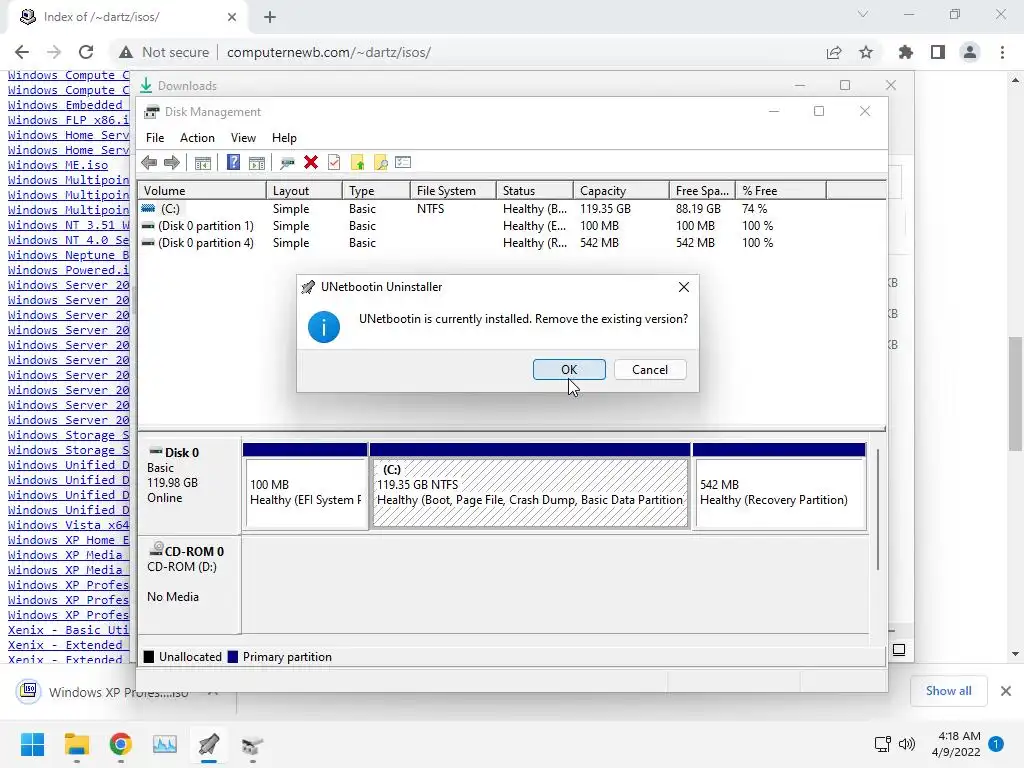Open the Windows Start button
1024x768 pixels.
(32, 744)
